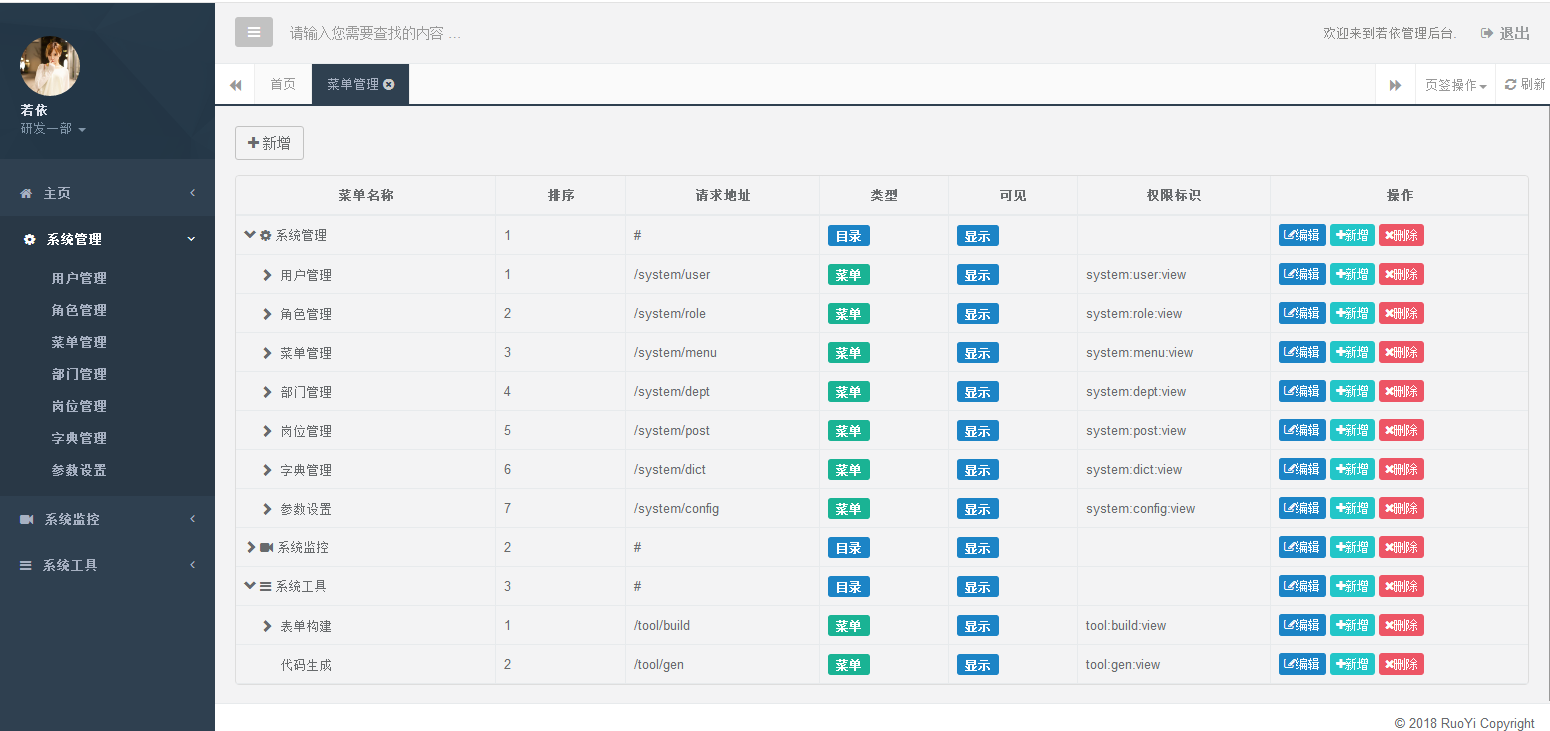Expand the 部门管理 table row
Image resolution: width=1550 pixels, height=731 pixels.
[267, 392]
